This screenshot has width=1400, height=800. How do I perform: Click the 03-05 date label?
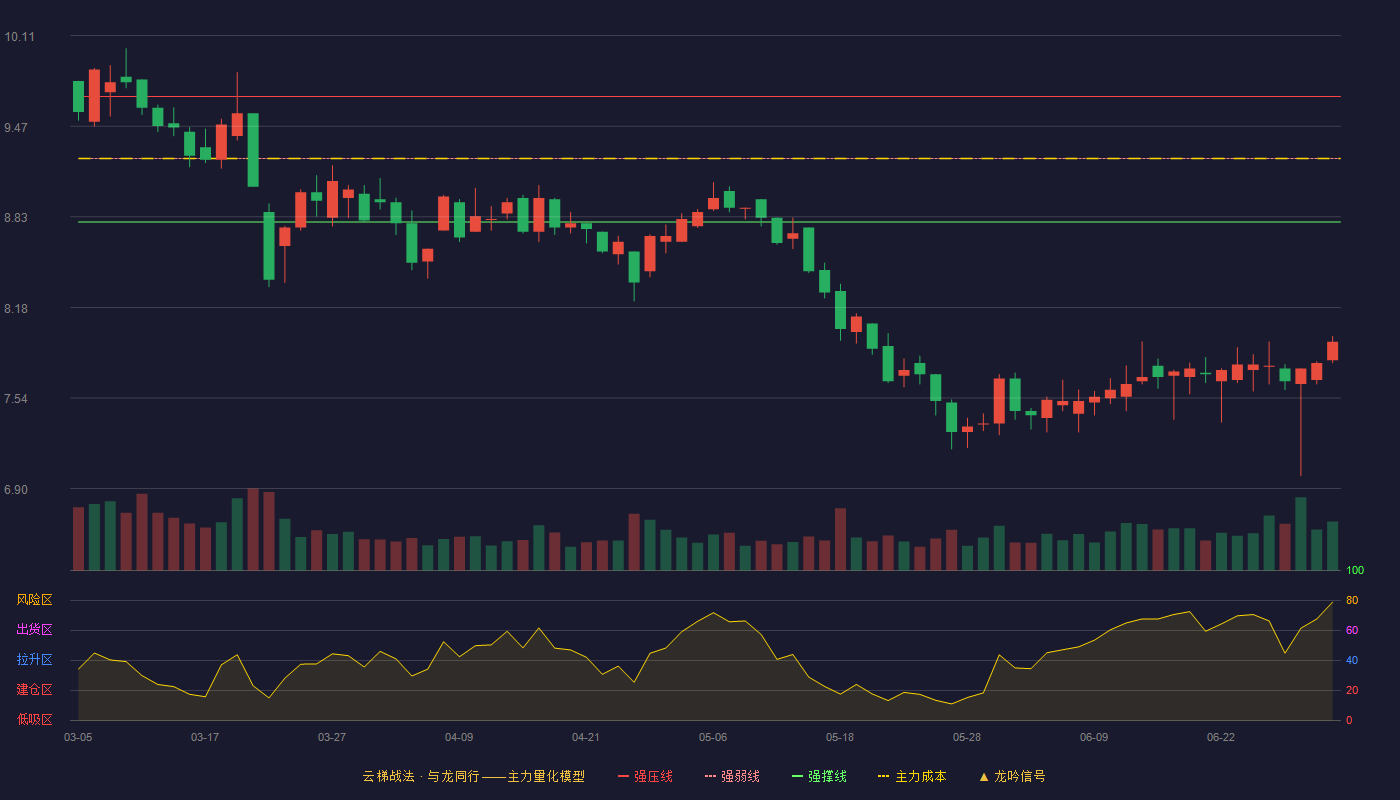[x=78, y=737]
